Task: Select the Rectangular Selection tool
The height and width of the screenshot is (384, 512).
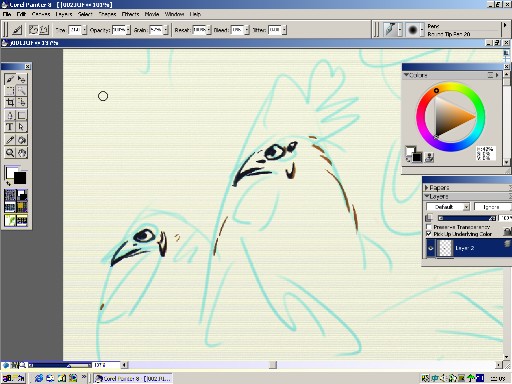Action: [10, 90]
